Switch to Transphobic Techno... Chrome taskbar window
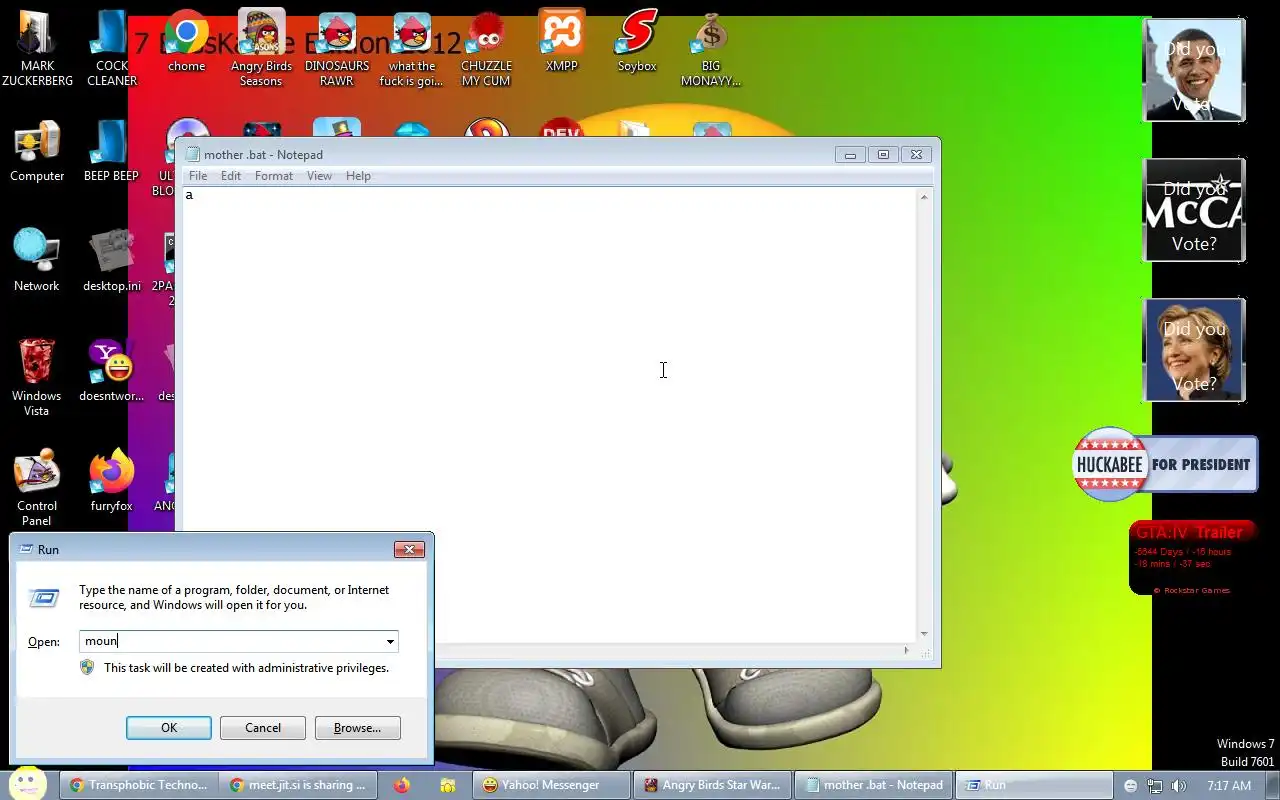 click(x=137, y=785)
